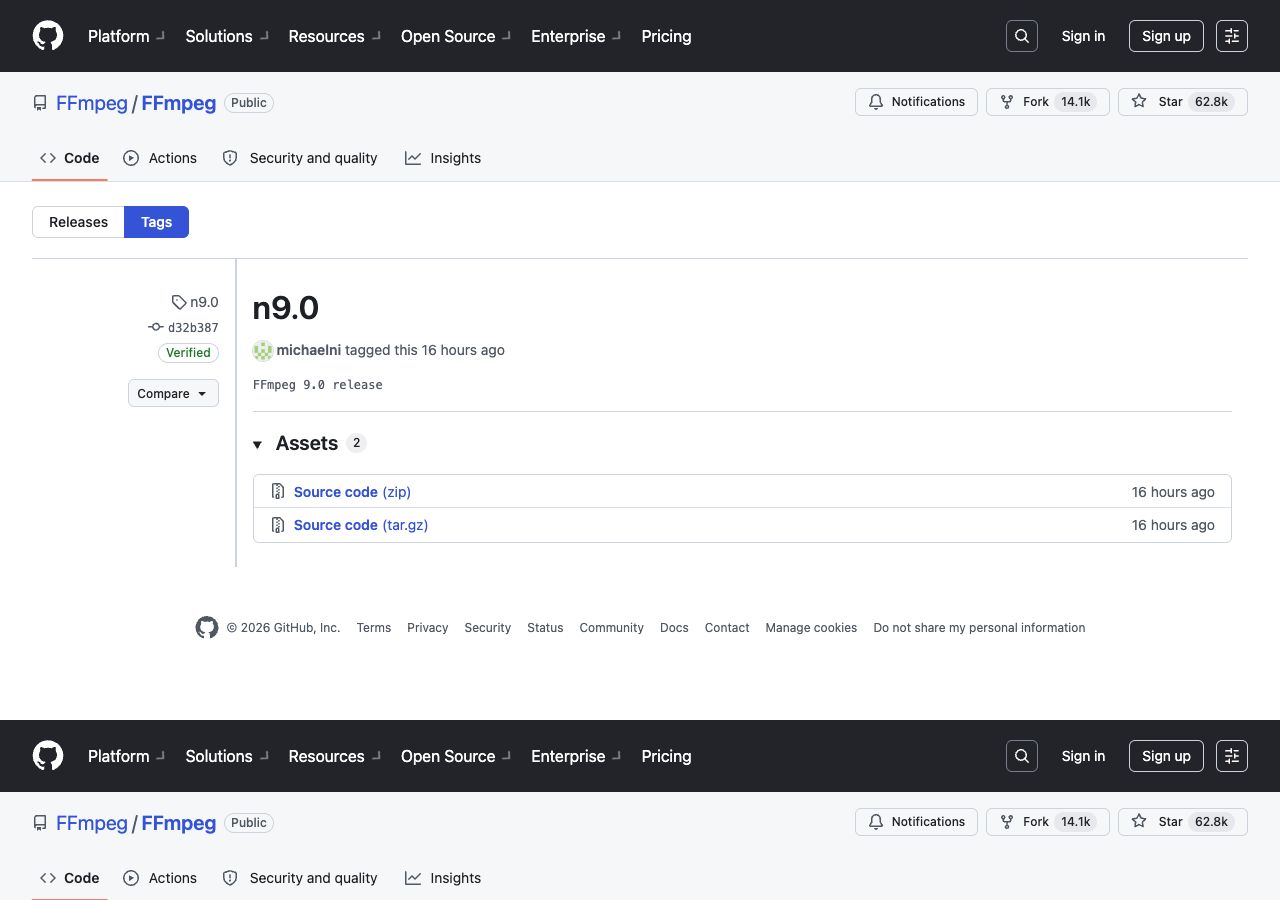Collapse the Assets section triangle
The width and height of the screenshot is (1280, 900).
257,444
